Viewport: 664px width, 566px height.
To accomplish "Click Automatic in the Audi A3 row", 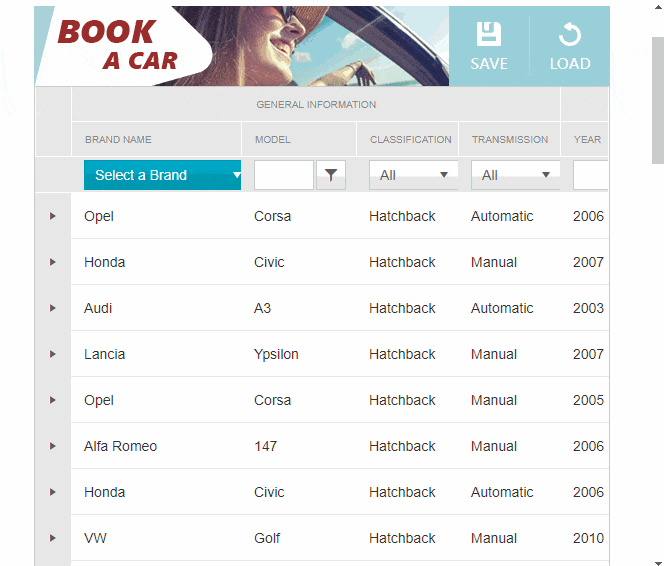I will (x=502, y=308).
